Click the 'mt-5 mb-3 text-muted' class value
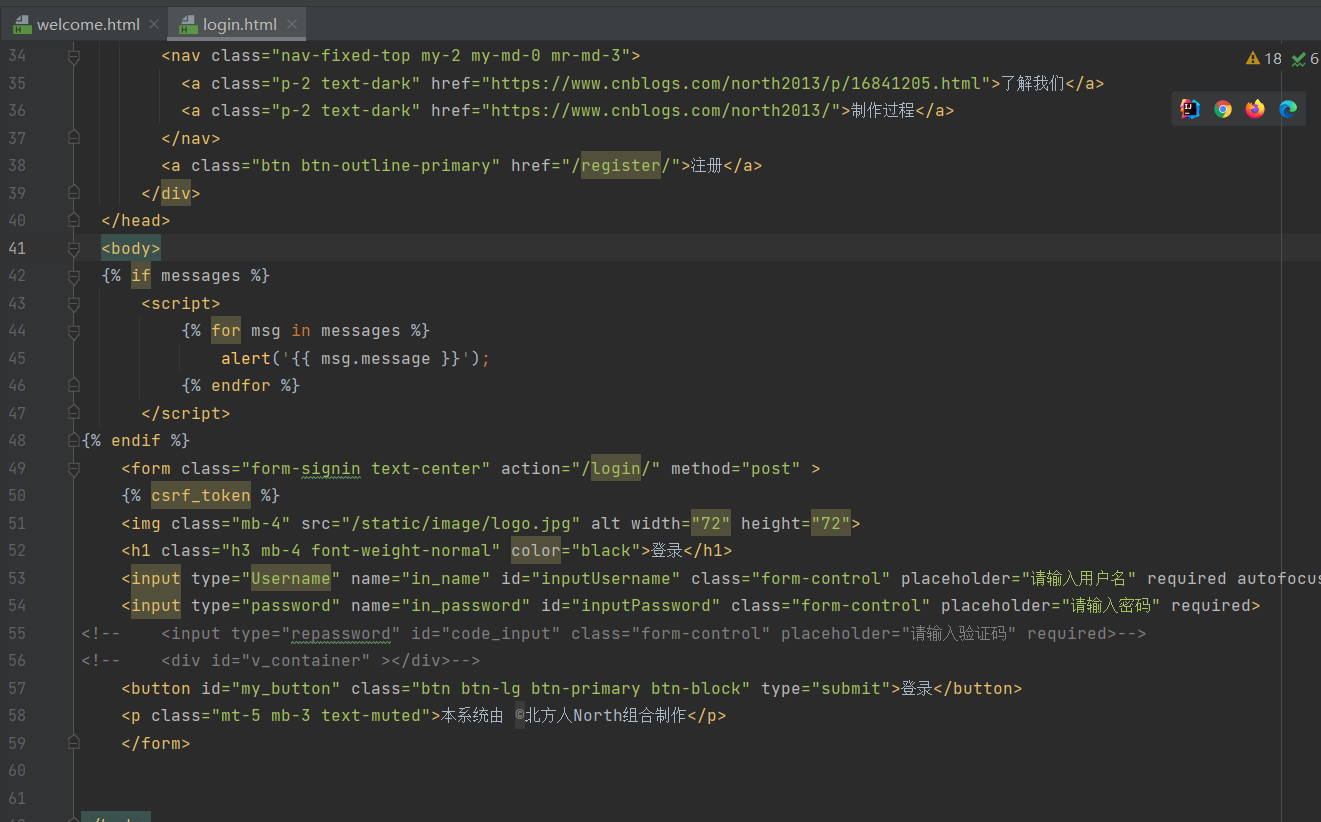Viewport: 1321px width, 822px height. [x=321, y=715]
